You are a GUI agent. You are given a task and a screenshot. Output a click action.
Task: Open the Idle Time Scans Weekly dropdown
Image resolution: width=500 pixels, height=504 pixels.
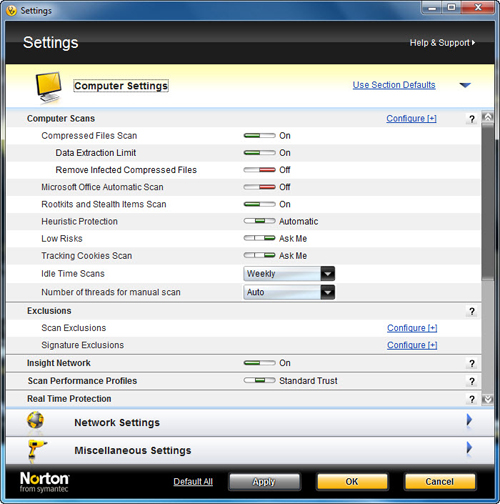[x=289, y=274]
